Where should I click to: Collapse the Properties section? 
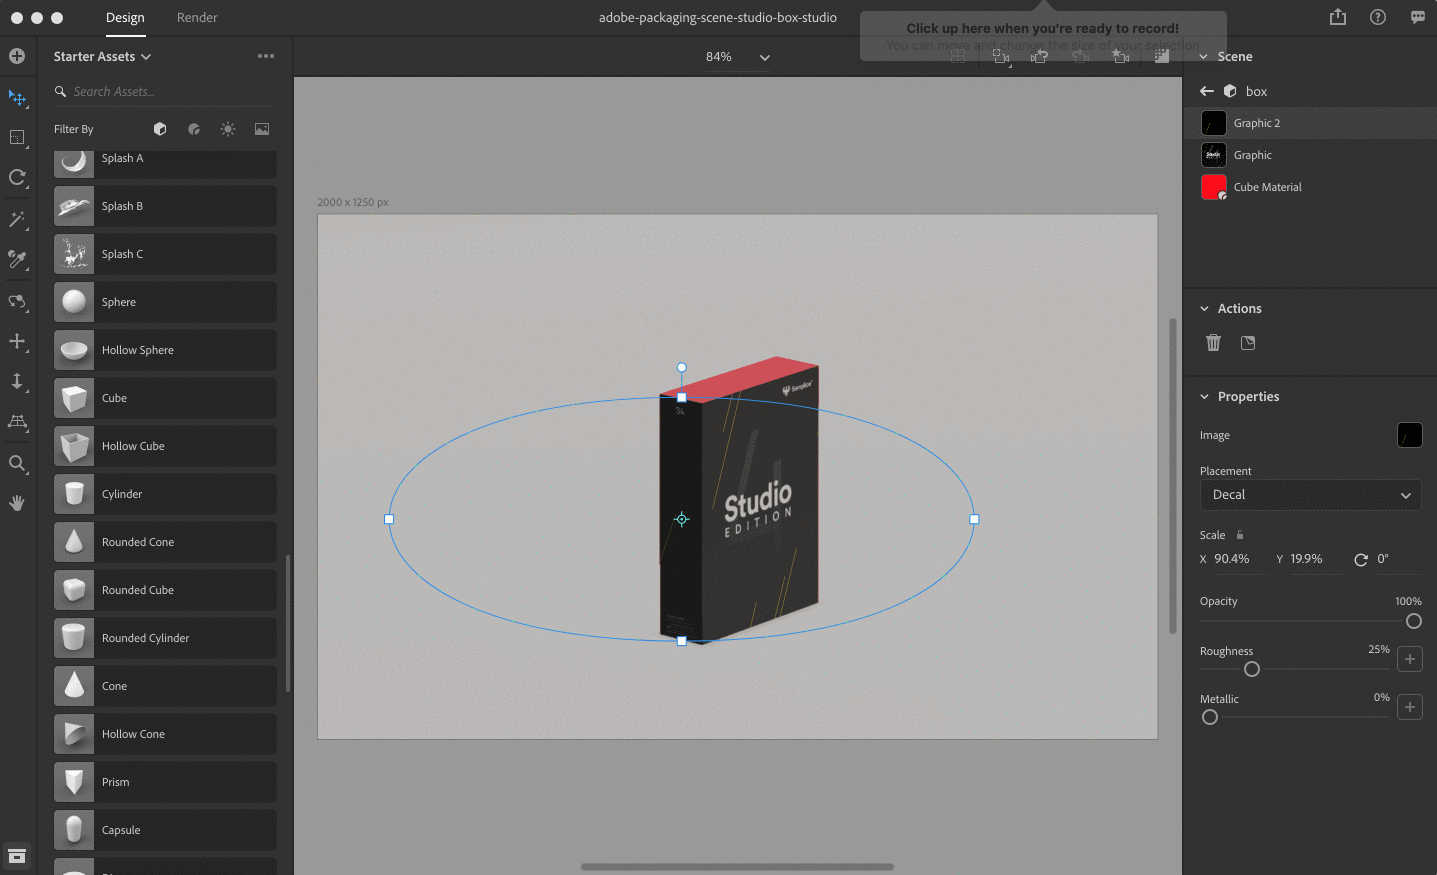[x=1204, y=397]
